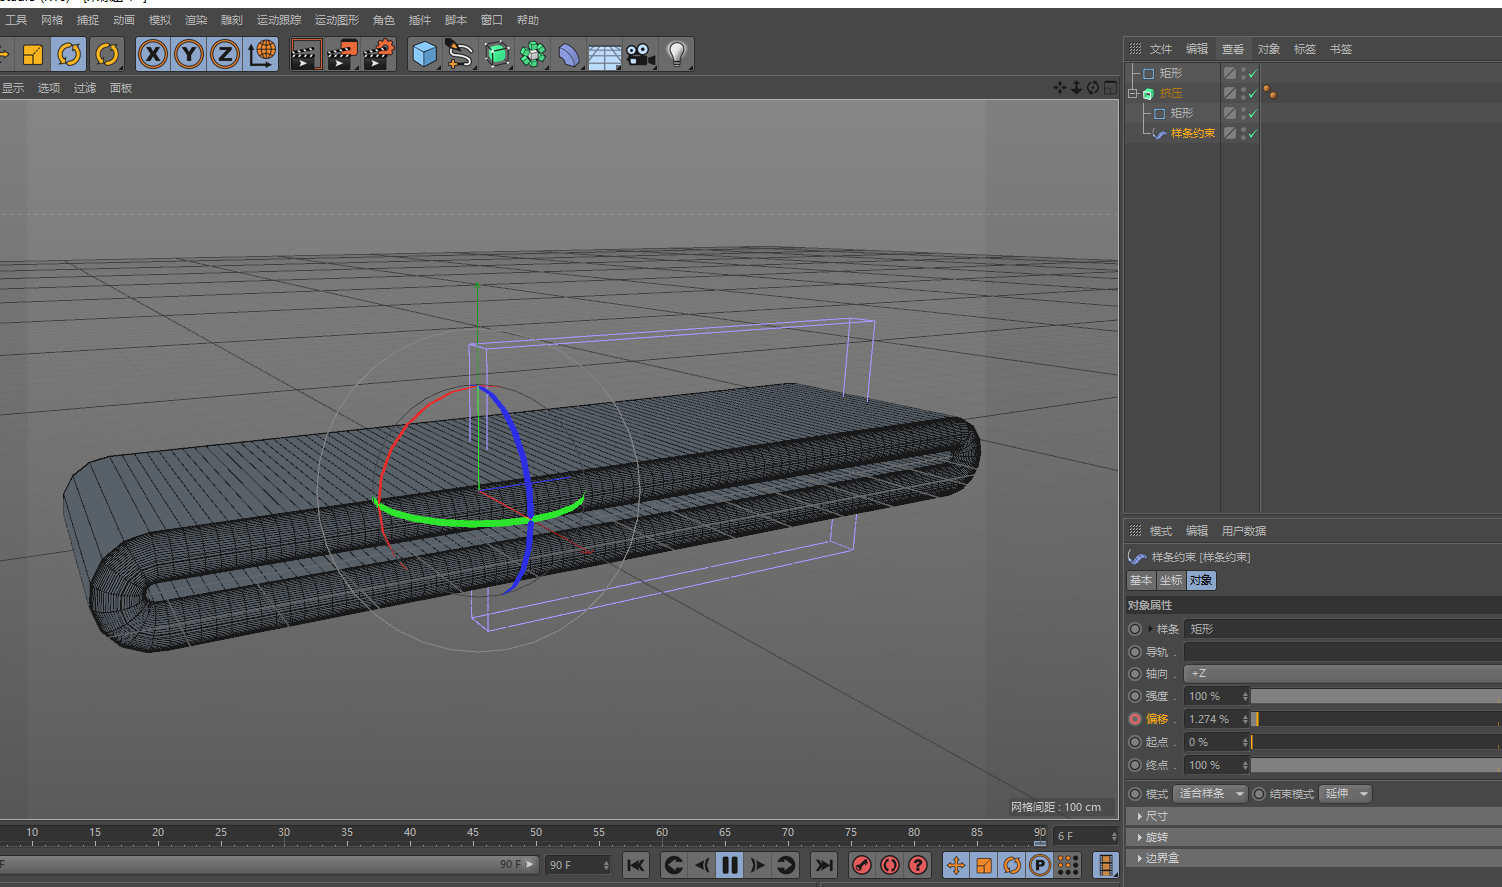Open the floor environment icon
The height and width of the screenshot is (887, 1502).
point(605,54)
